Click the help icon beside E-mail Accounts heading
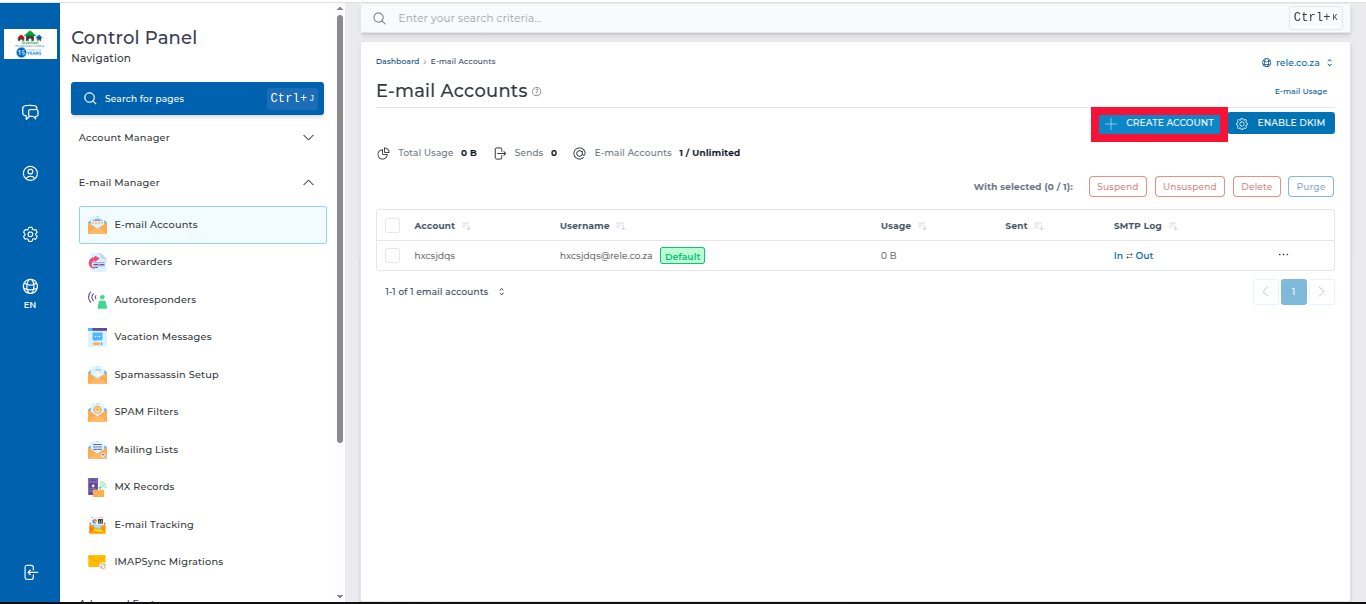Image resolution: width=1366 pixels, height=604 pixels. [537, 92]
